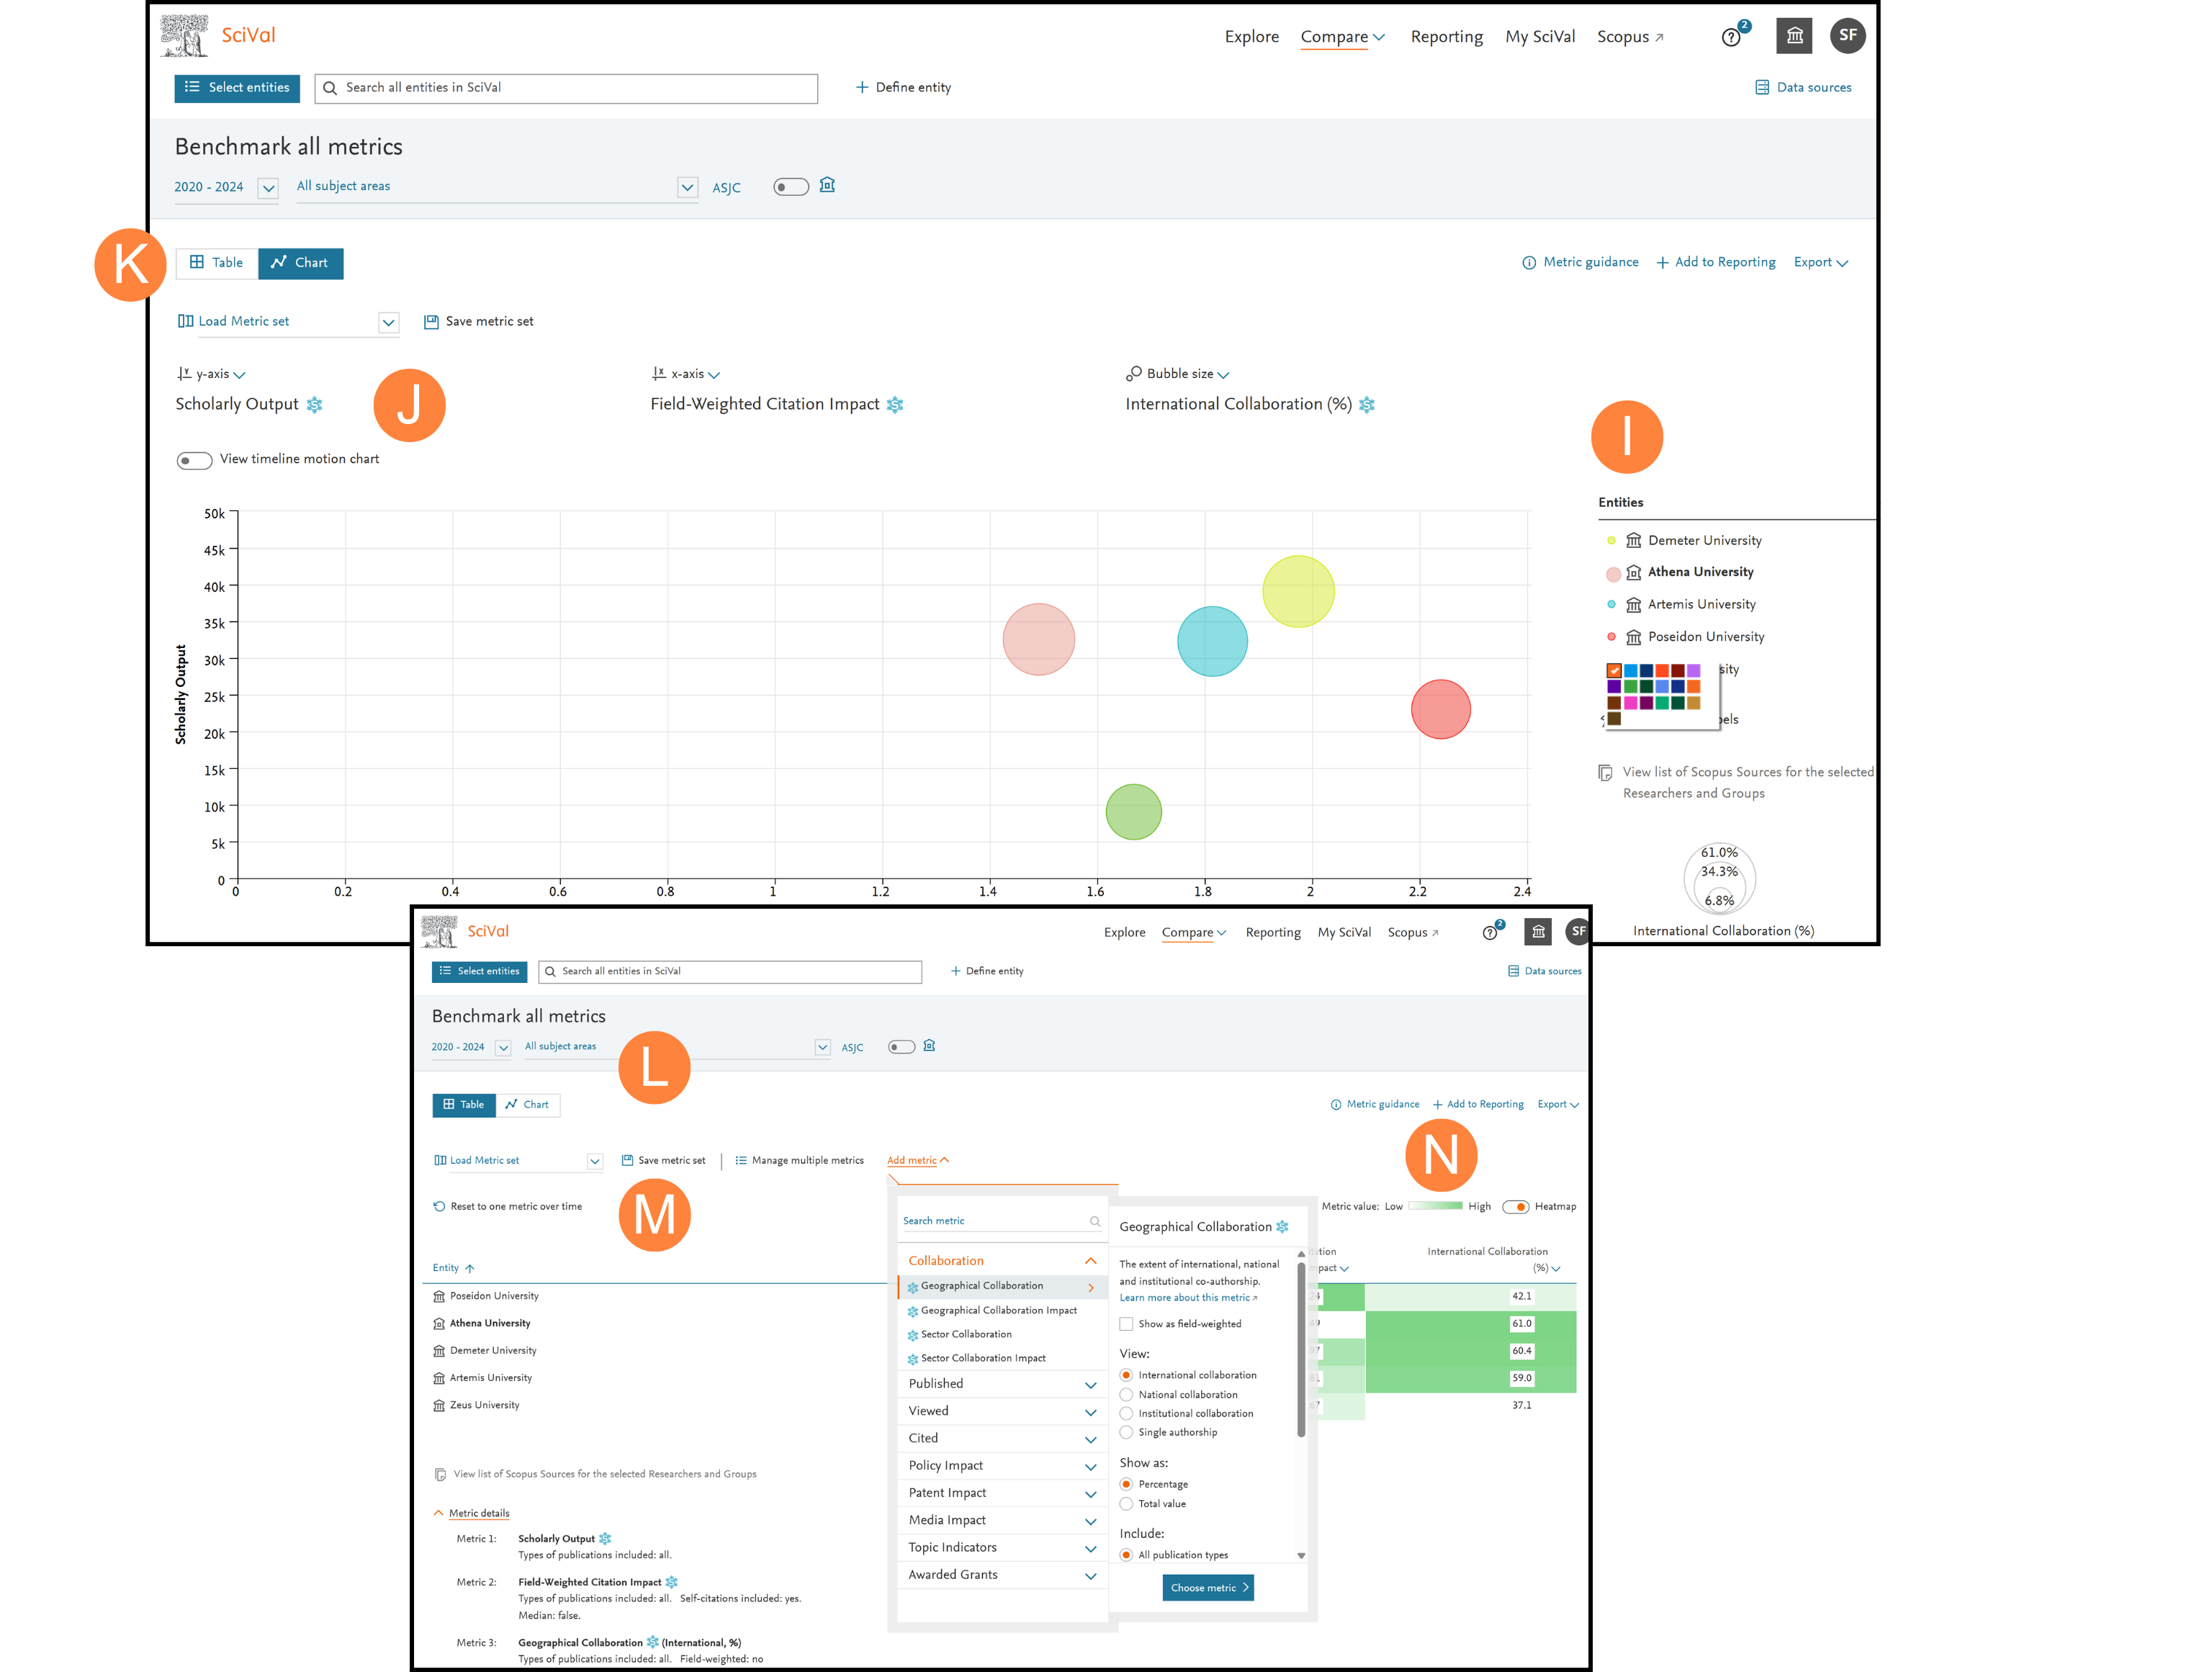Check Show as field-weighted checkbox
Image resolution: width=2212 pixels, height=1672 pixels.
(x=1126, y=1324)
